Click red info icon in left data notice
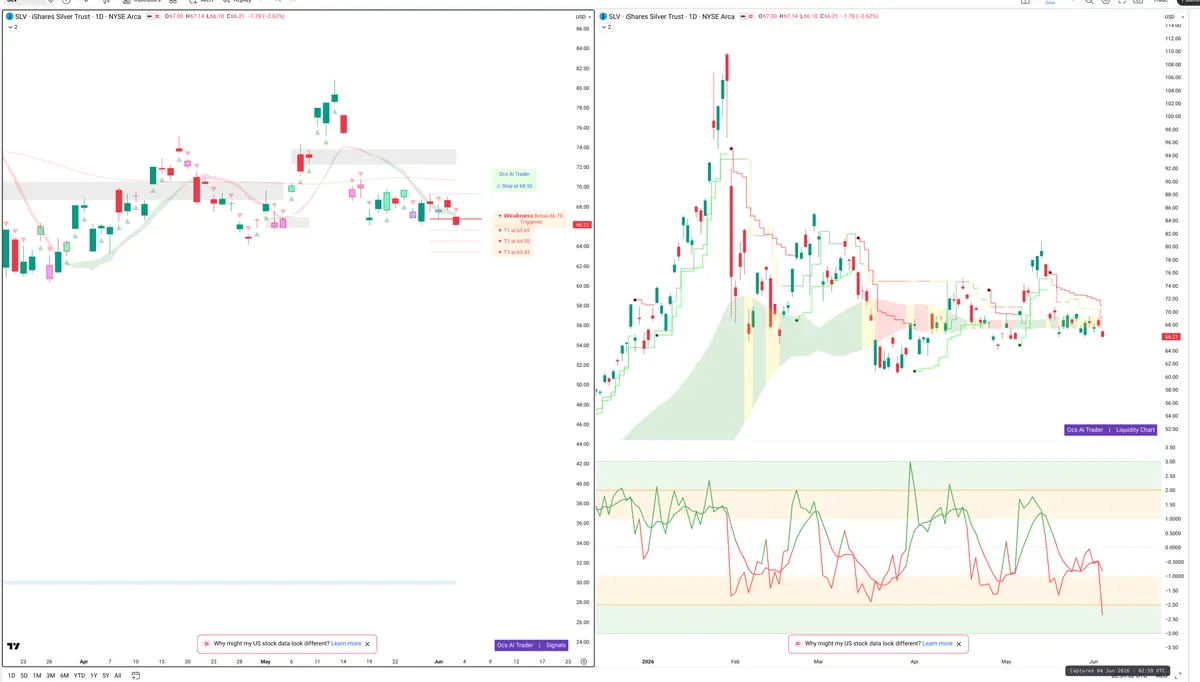Image resolution: width=1200 pixels, height=682 pixels. click(x=207, y=644)
